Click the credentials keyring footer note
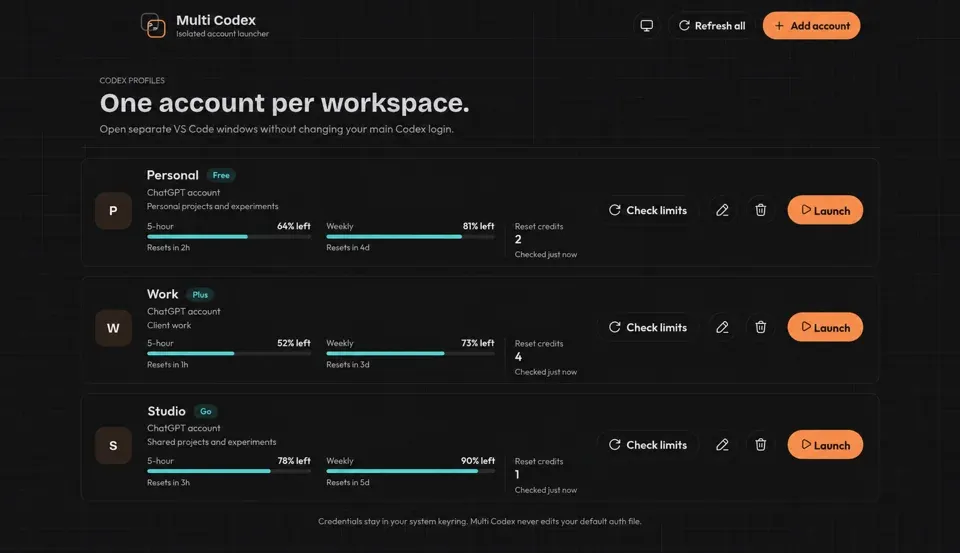Screen dimensions: 960x553 [479, 522]
